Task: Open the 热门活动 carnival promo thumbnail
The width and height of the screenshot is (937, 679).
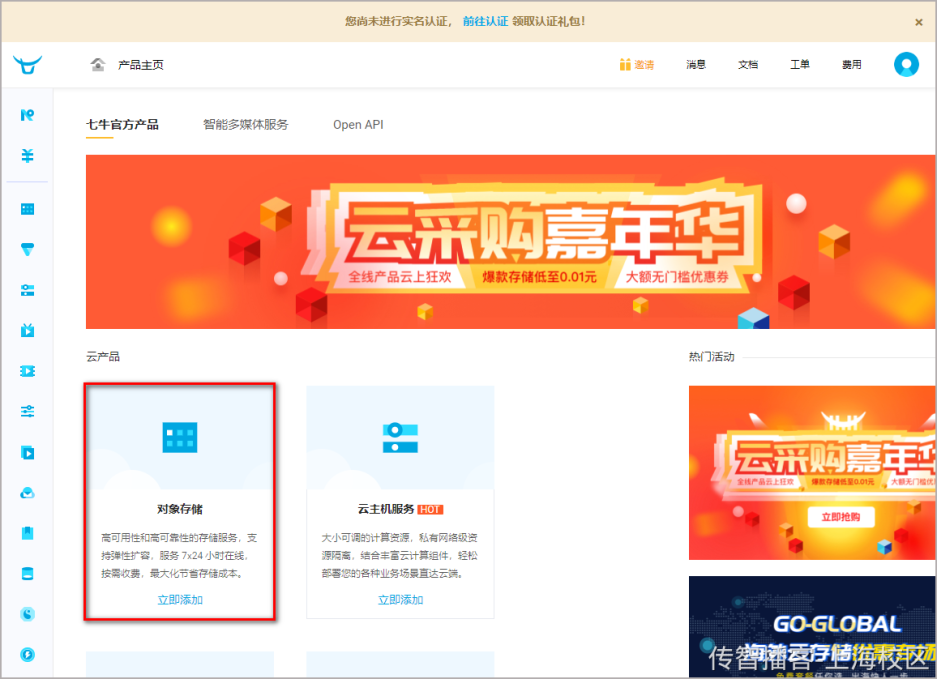Action: 812,473
